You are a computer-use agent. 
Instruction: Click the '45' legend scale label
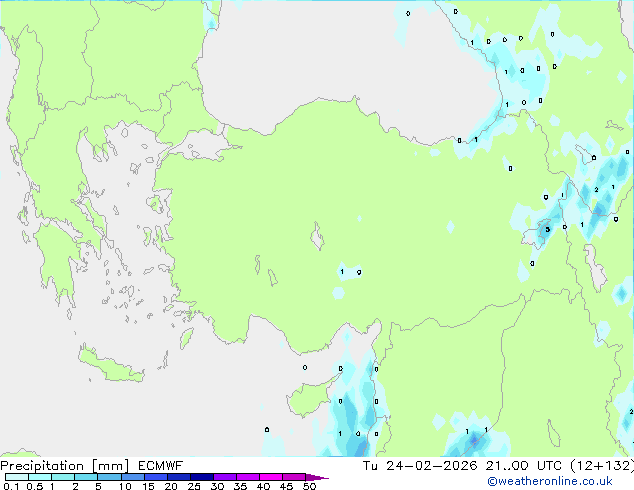[x=287, y=486]
